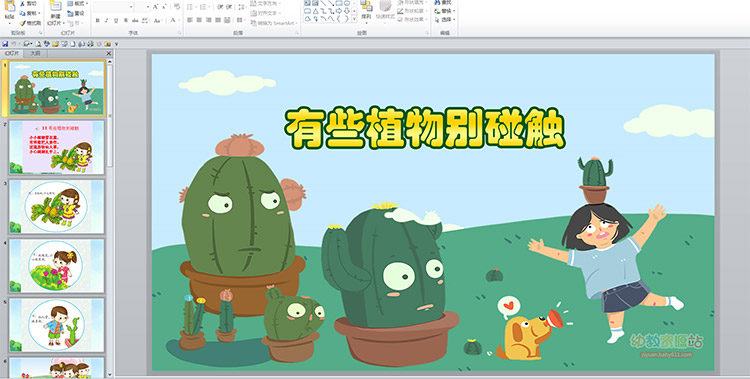Screen dimensions: 750x379
Task: Click the open folder icon in quick access toolbar
Action: 55,44
